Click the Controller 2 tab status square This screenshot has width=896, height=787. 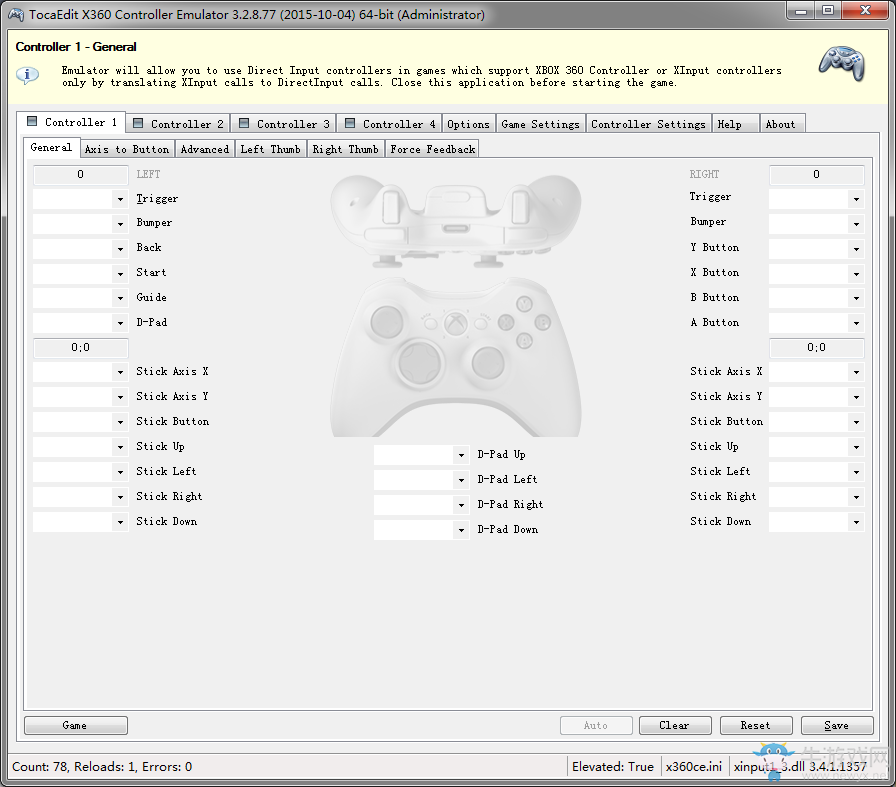[138, 123]
